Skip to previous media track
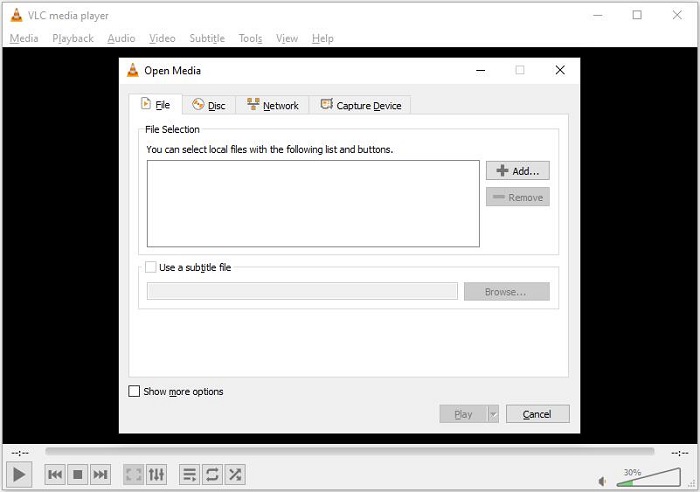Screen dimensions: 700x492 click(x=55, y=474)
